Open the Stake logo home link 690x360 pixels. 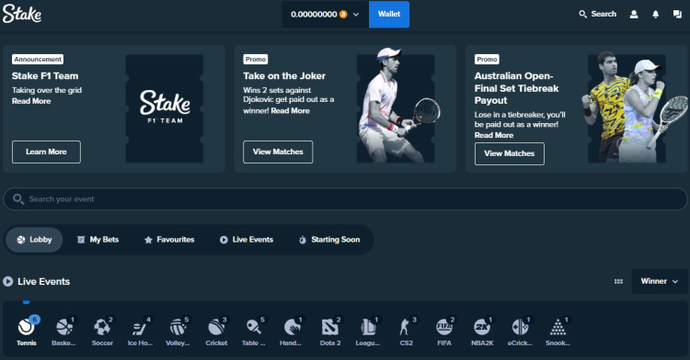[22, 14]
